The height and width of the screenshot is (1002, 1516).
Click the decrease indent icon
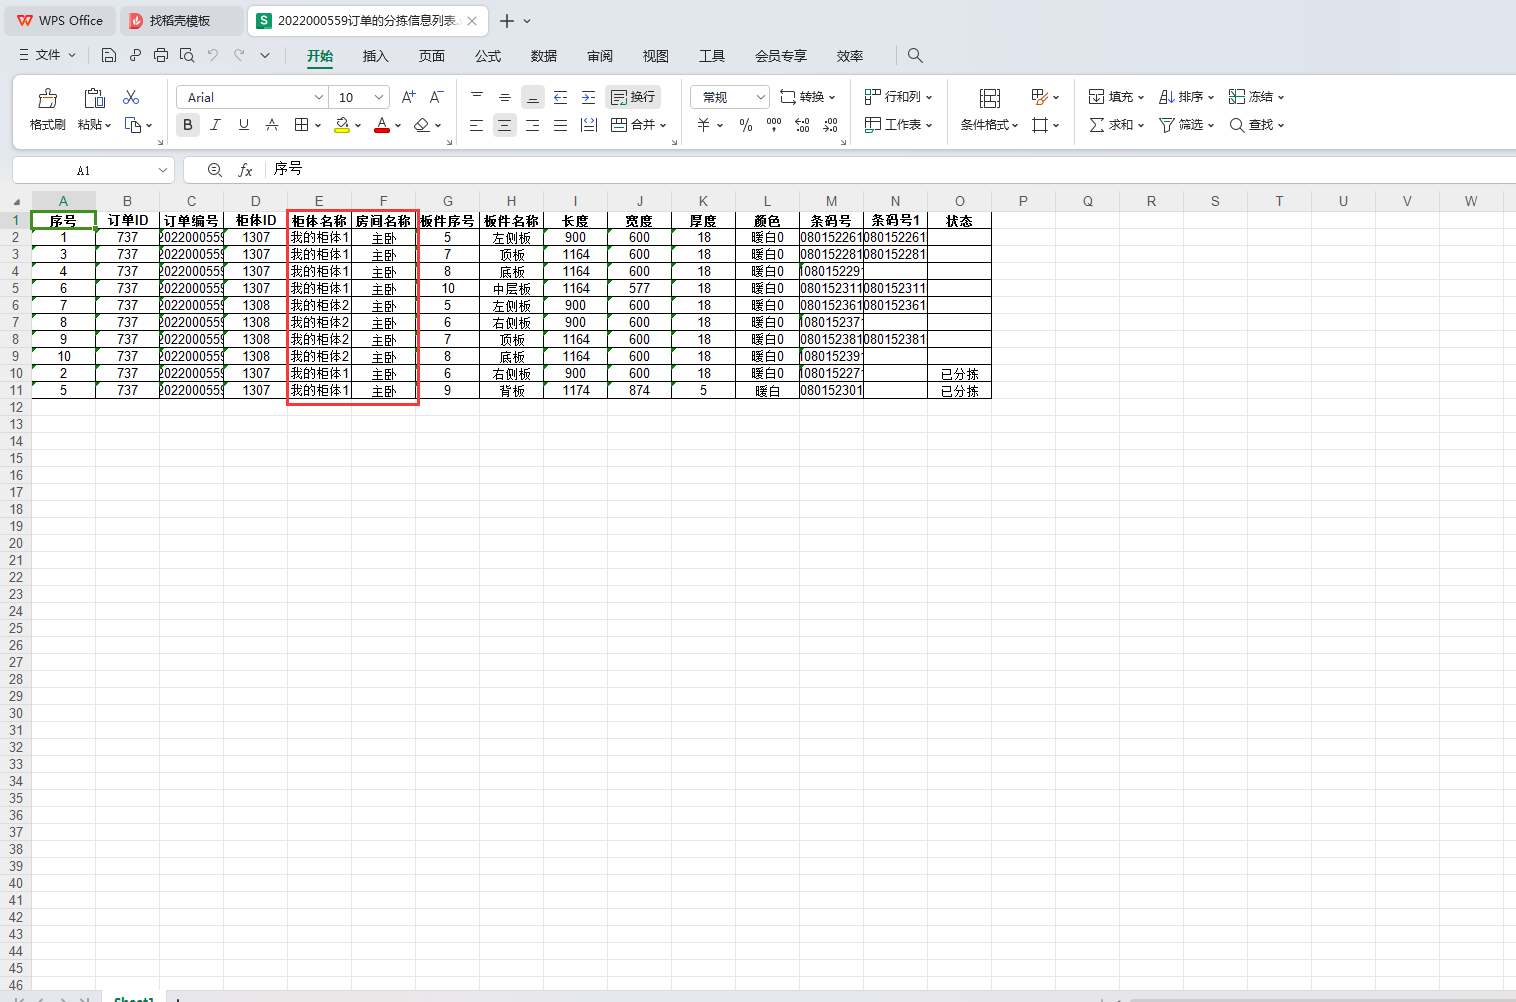point(561,97)
